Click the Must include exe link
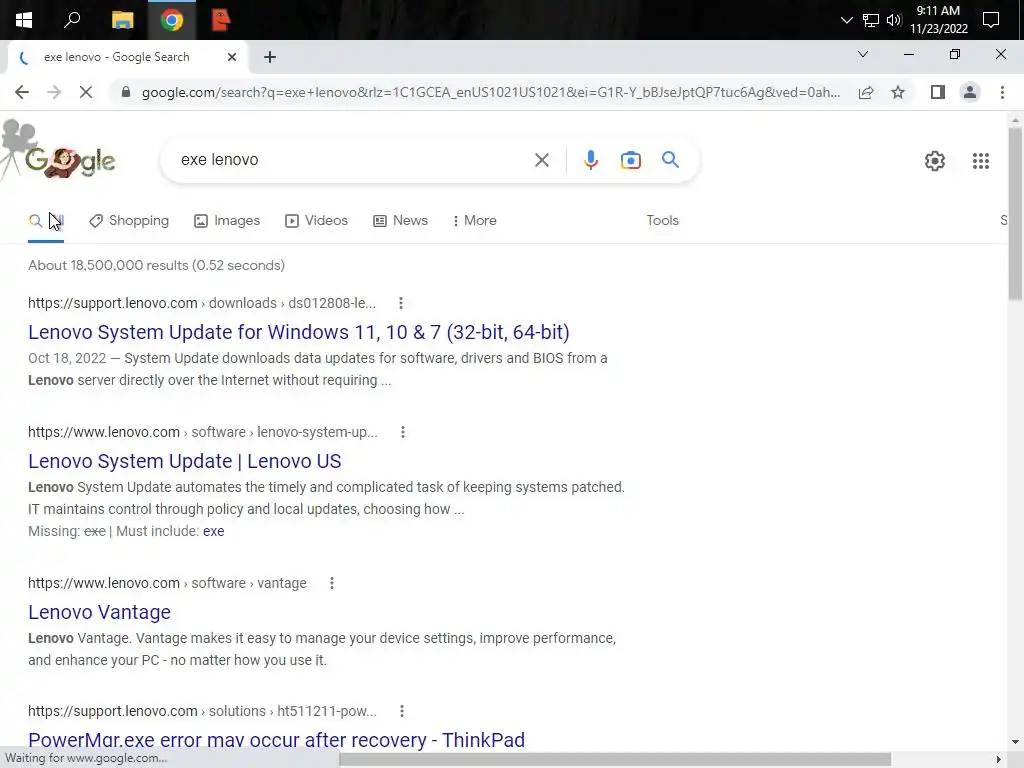 [214, 532]
